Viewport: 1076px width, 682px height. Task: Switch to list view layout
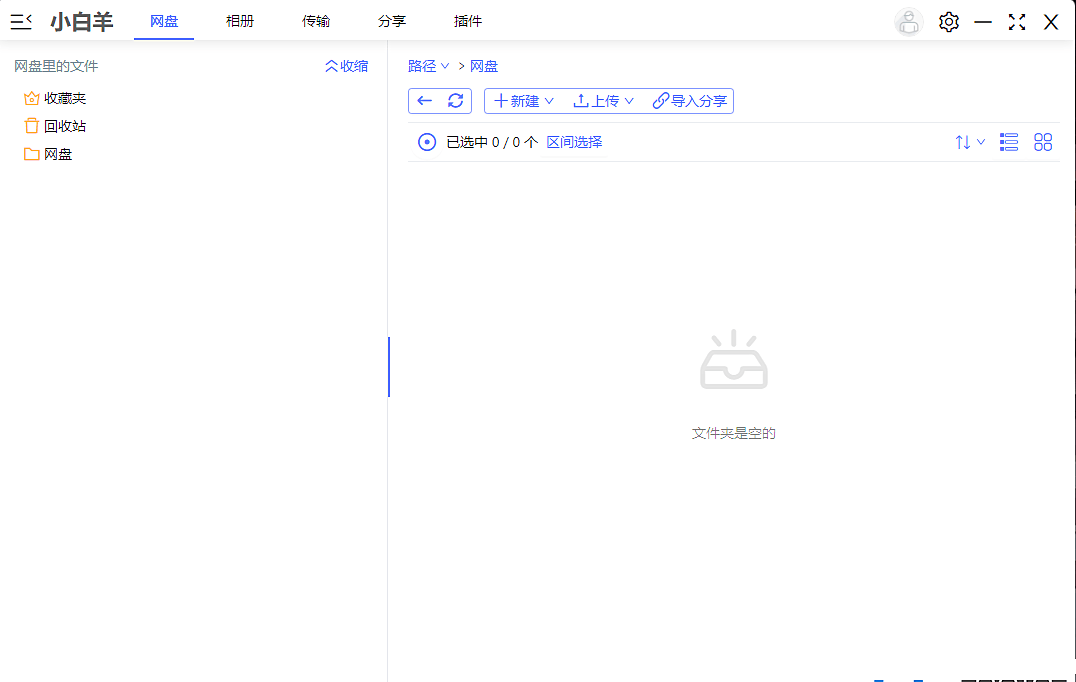[x=1008, y=142]
